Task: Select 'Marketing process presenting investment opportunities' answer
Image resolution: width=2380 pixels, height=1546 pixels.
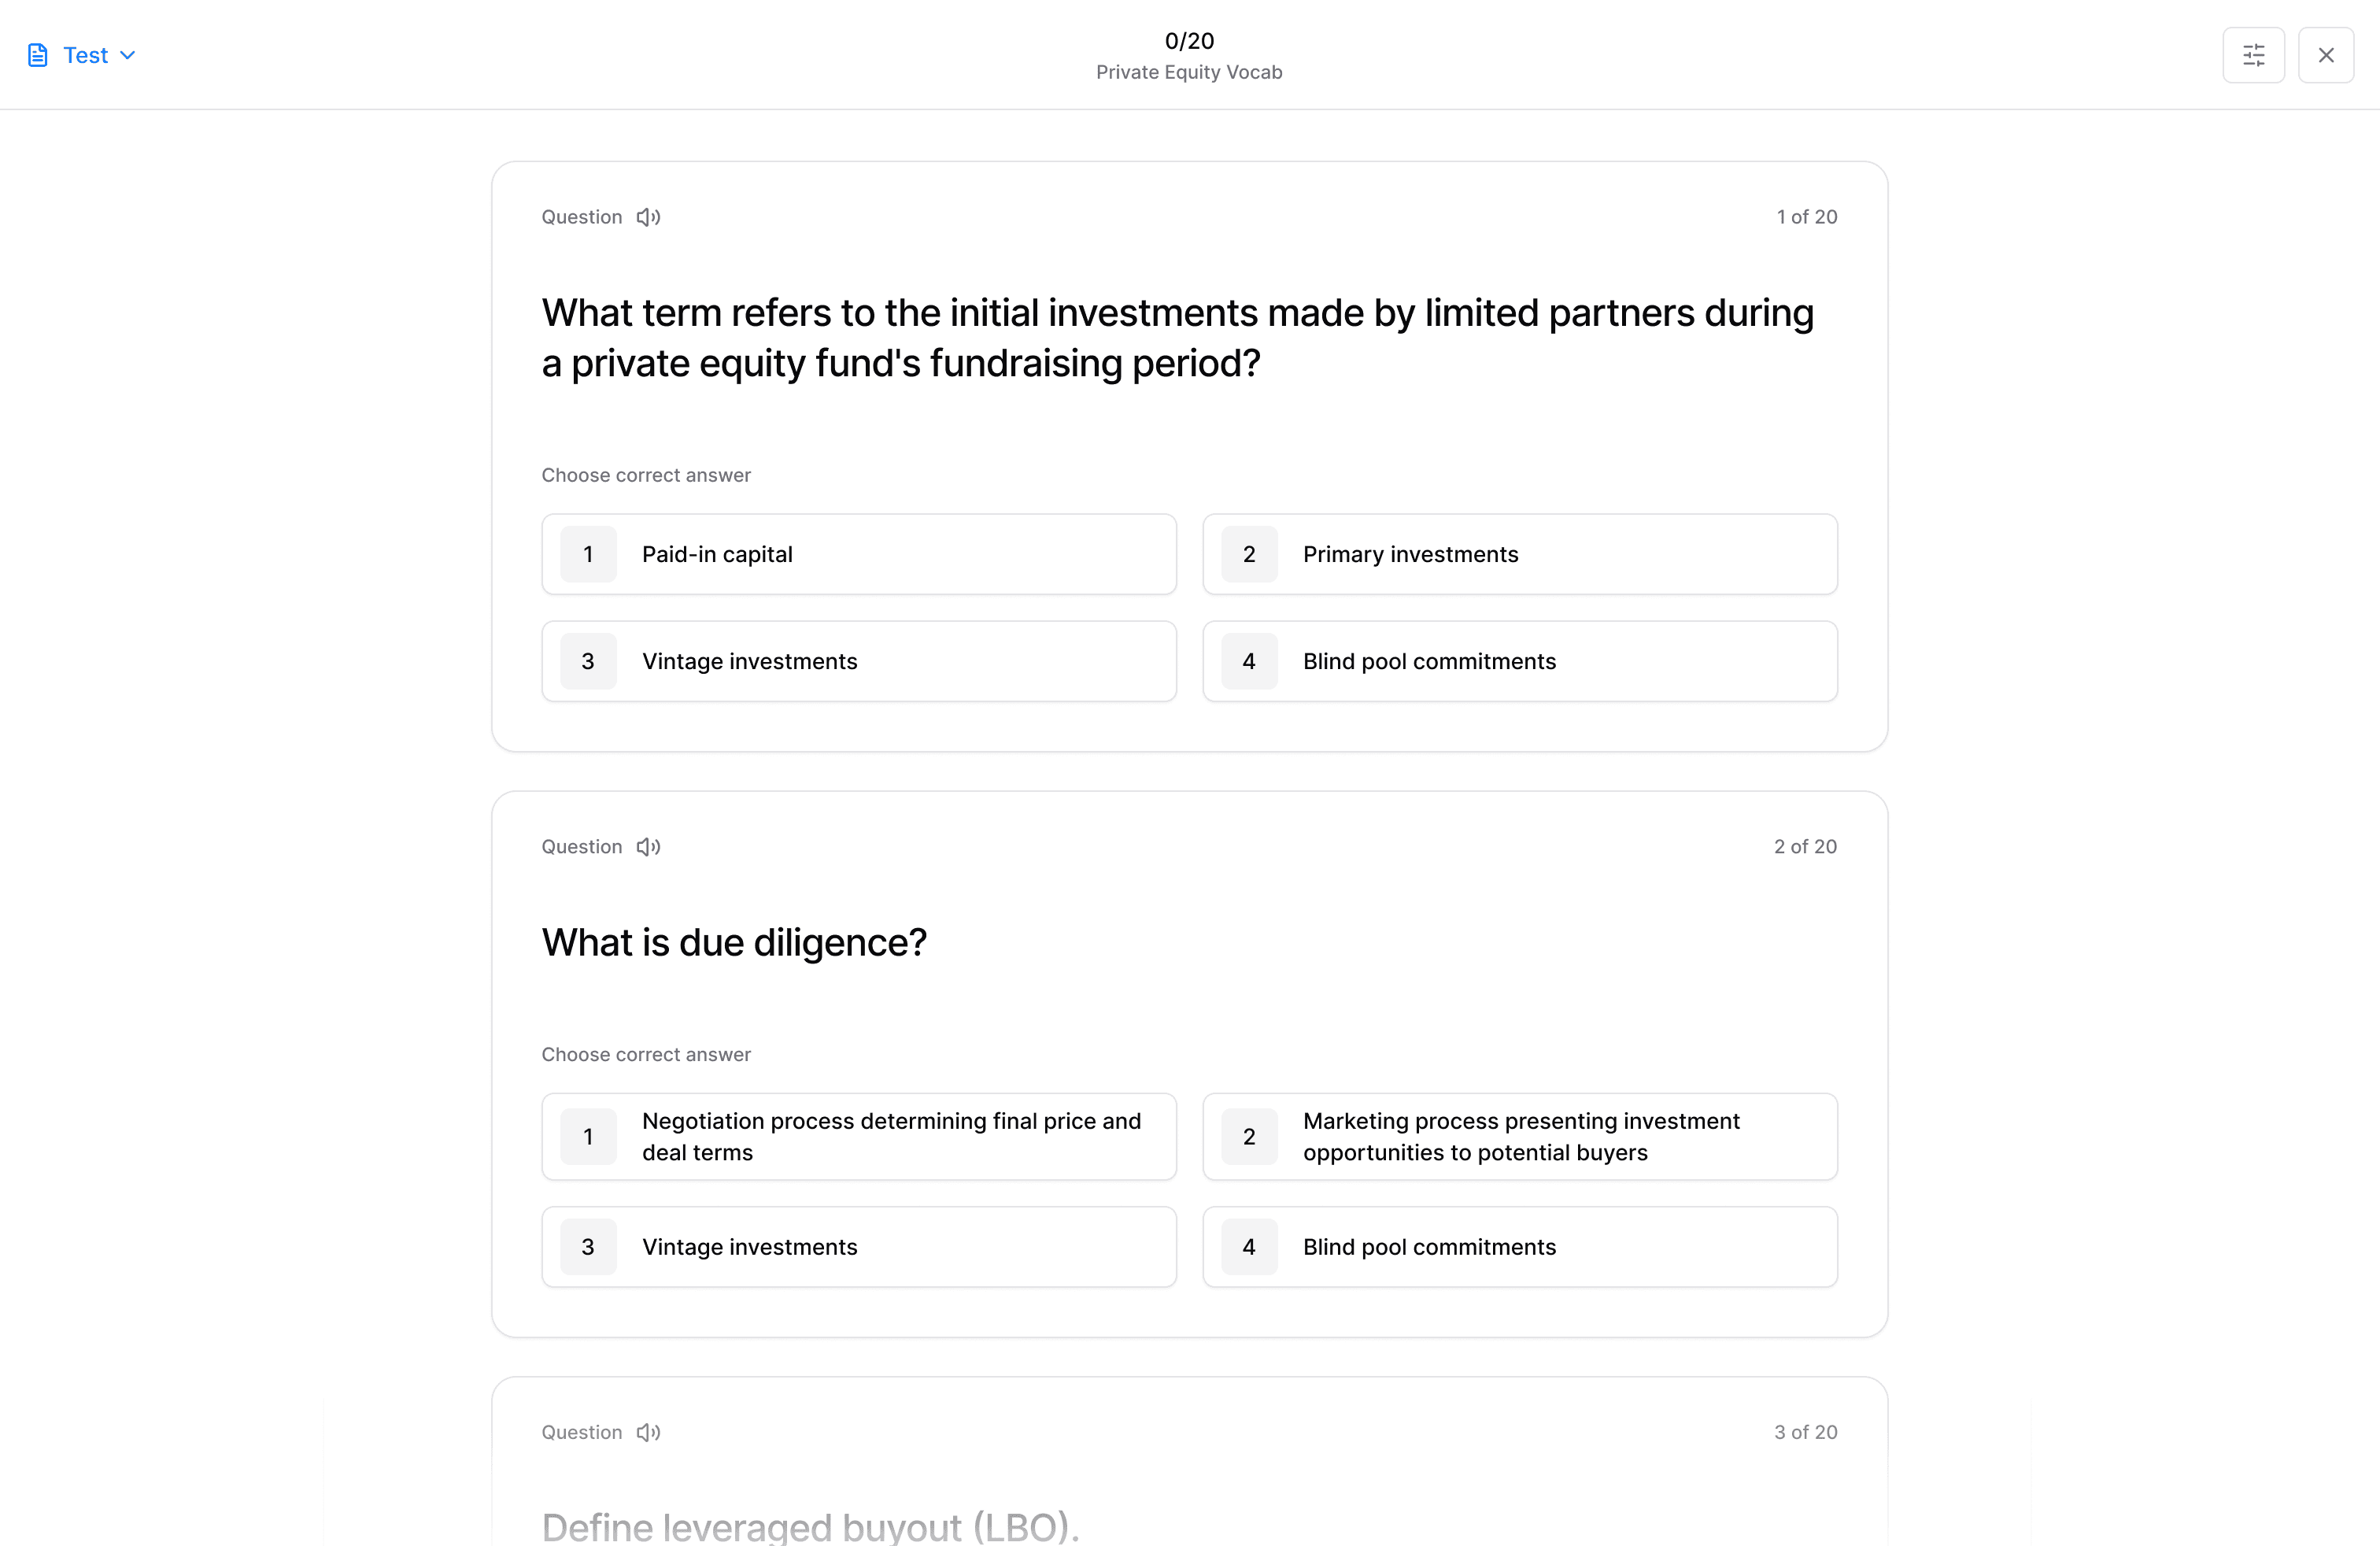Action: 1519,1137
